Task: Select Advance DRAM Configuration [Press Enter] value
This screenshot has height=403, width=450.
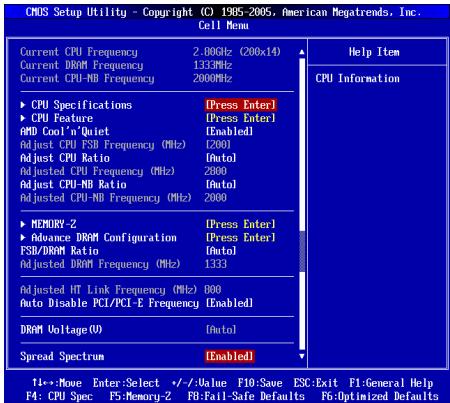Action: [241, 238]
